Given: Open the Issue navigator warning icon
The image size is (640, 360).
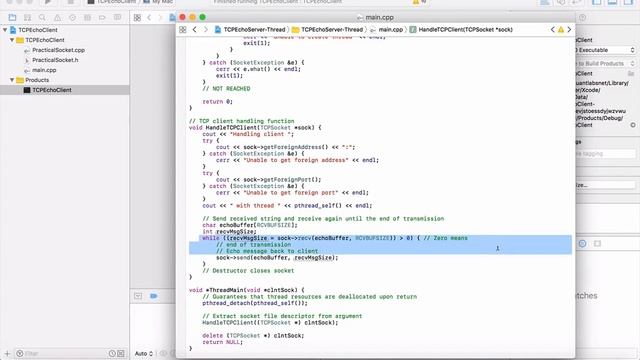Looking at the screenshot, I should (57, 18).
